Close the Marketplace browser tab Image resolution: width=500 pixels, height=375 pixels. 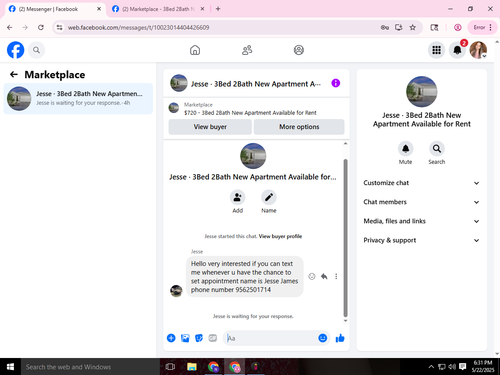(x=202, y=9)
